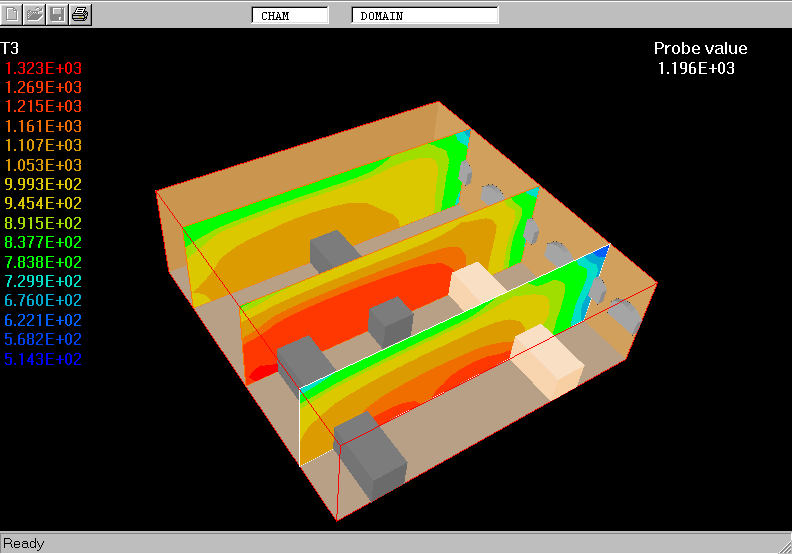Screen dimensions: 792x554
Task: Select the blue 5.143E+02 legend value
Action: click(x=44, y=360)
